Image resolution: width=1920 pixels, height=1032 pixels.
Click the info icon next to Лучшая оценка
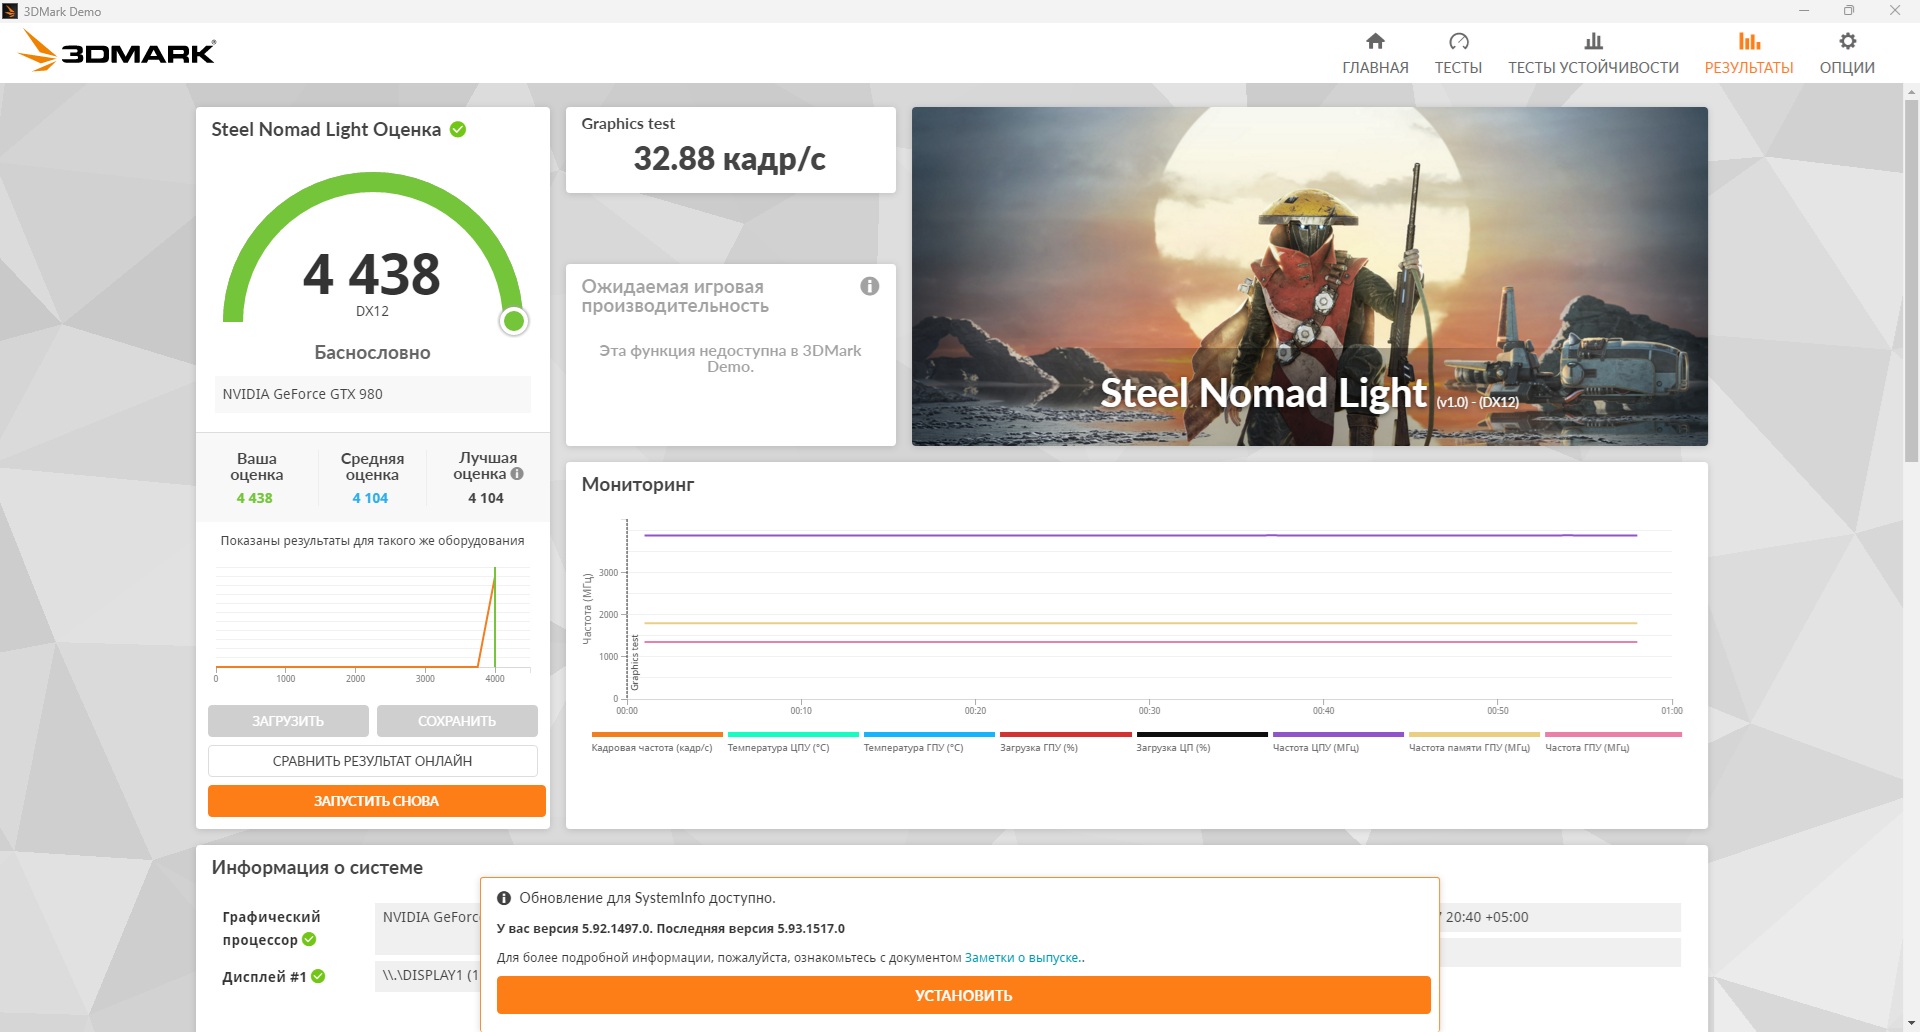[x=517, y=474]
